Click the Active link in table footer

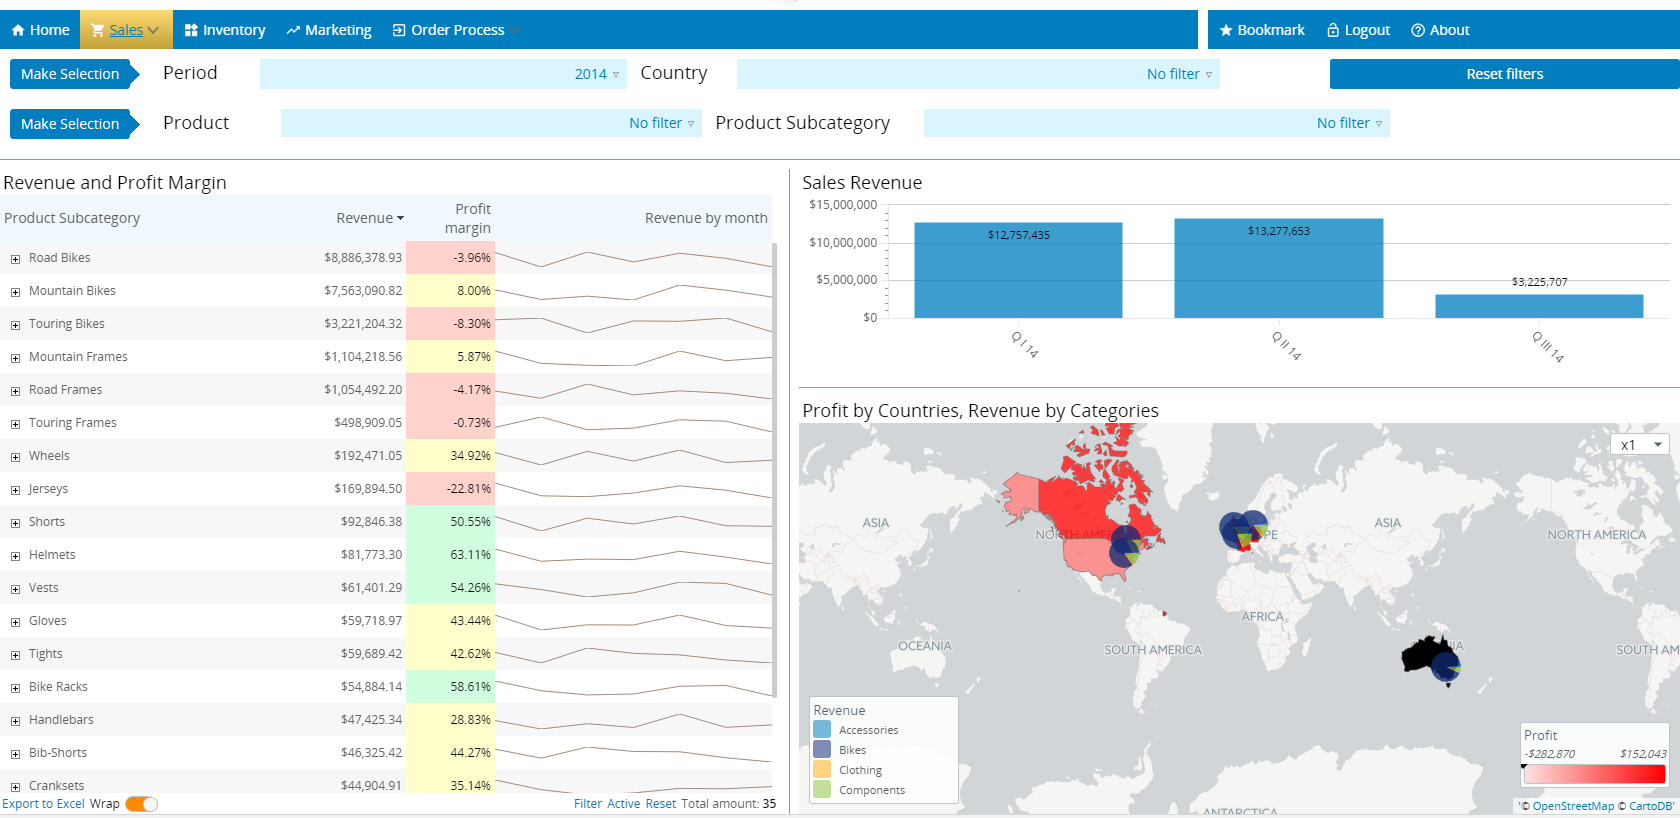point(623,804)
